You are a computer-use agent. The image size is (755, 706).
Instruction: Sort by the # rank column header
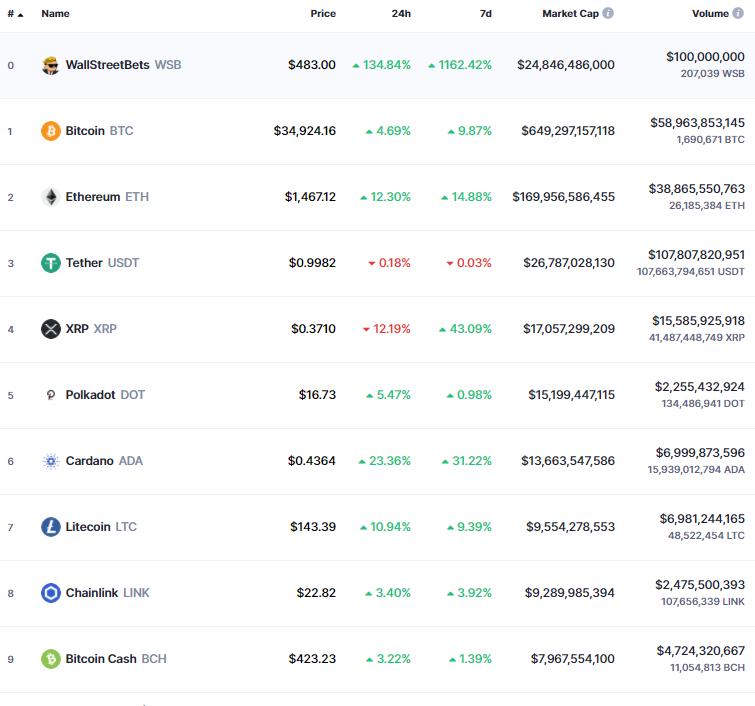[15, 13]
